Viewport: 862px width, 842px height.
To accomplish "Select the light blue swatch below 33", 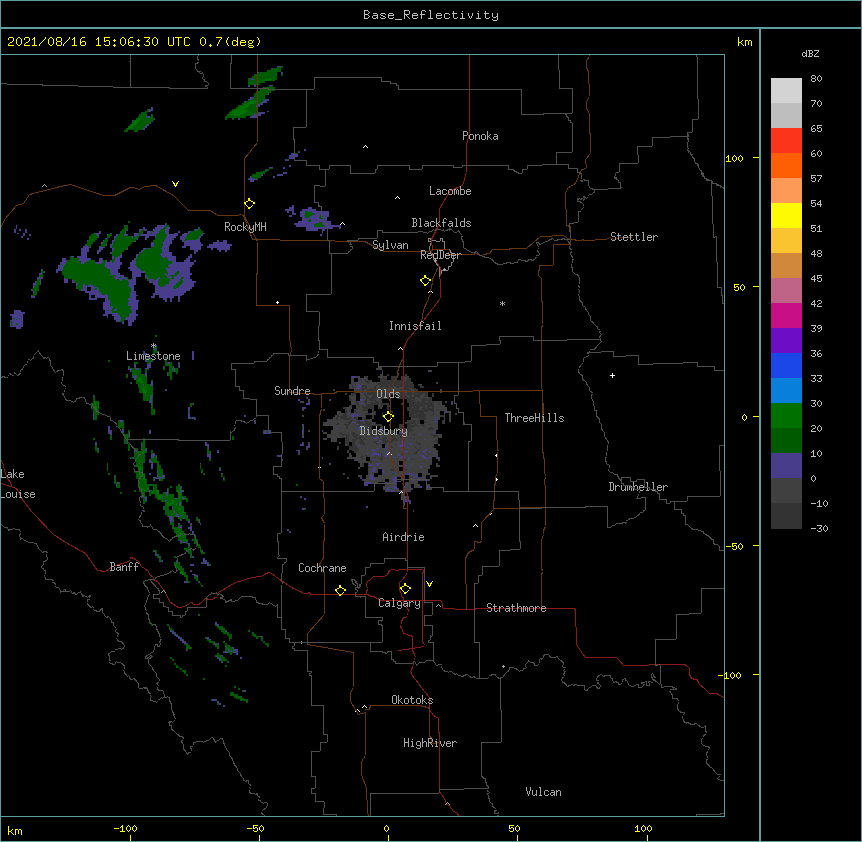I will point(786,391).
